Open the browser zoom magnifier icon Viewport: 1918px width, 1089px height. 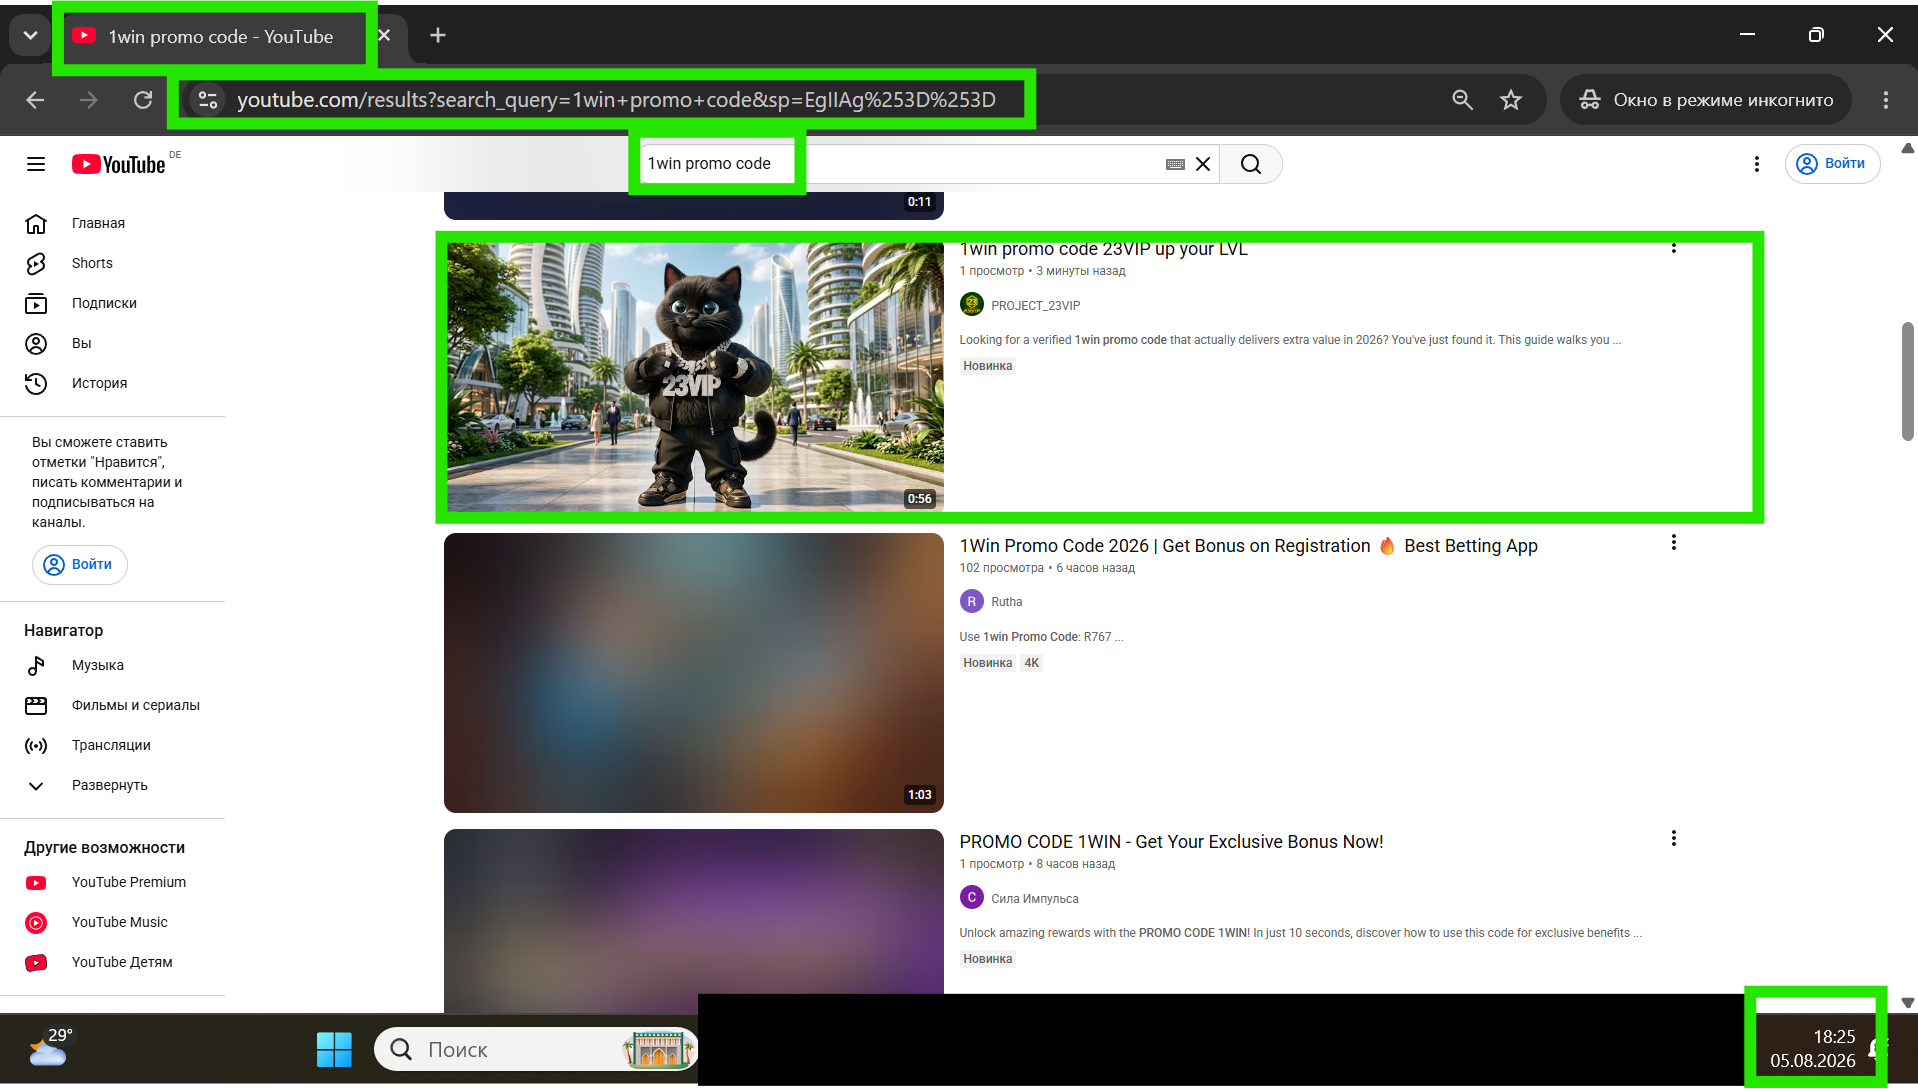coord(1462,100)
